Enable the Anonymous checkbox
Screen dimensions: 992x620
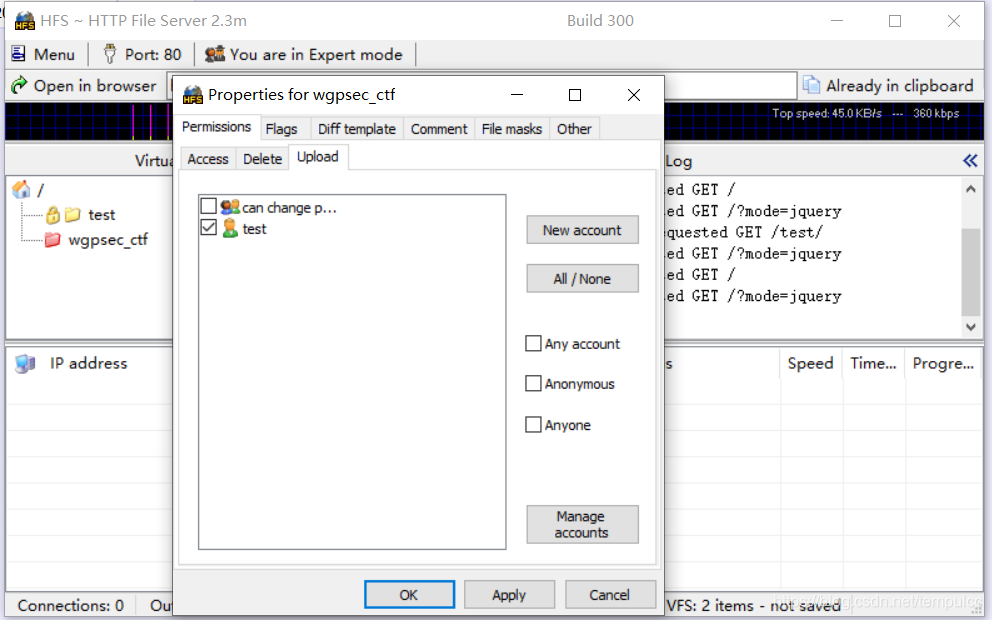(533, 383)
